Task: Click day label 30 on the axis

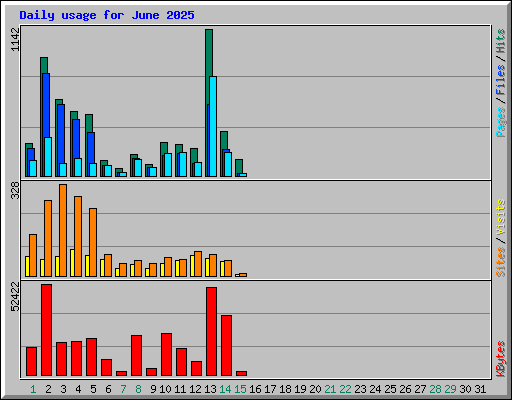Action: pos(465,389)
